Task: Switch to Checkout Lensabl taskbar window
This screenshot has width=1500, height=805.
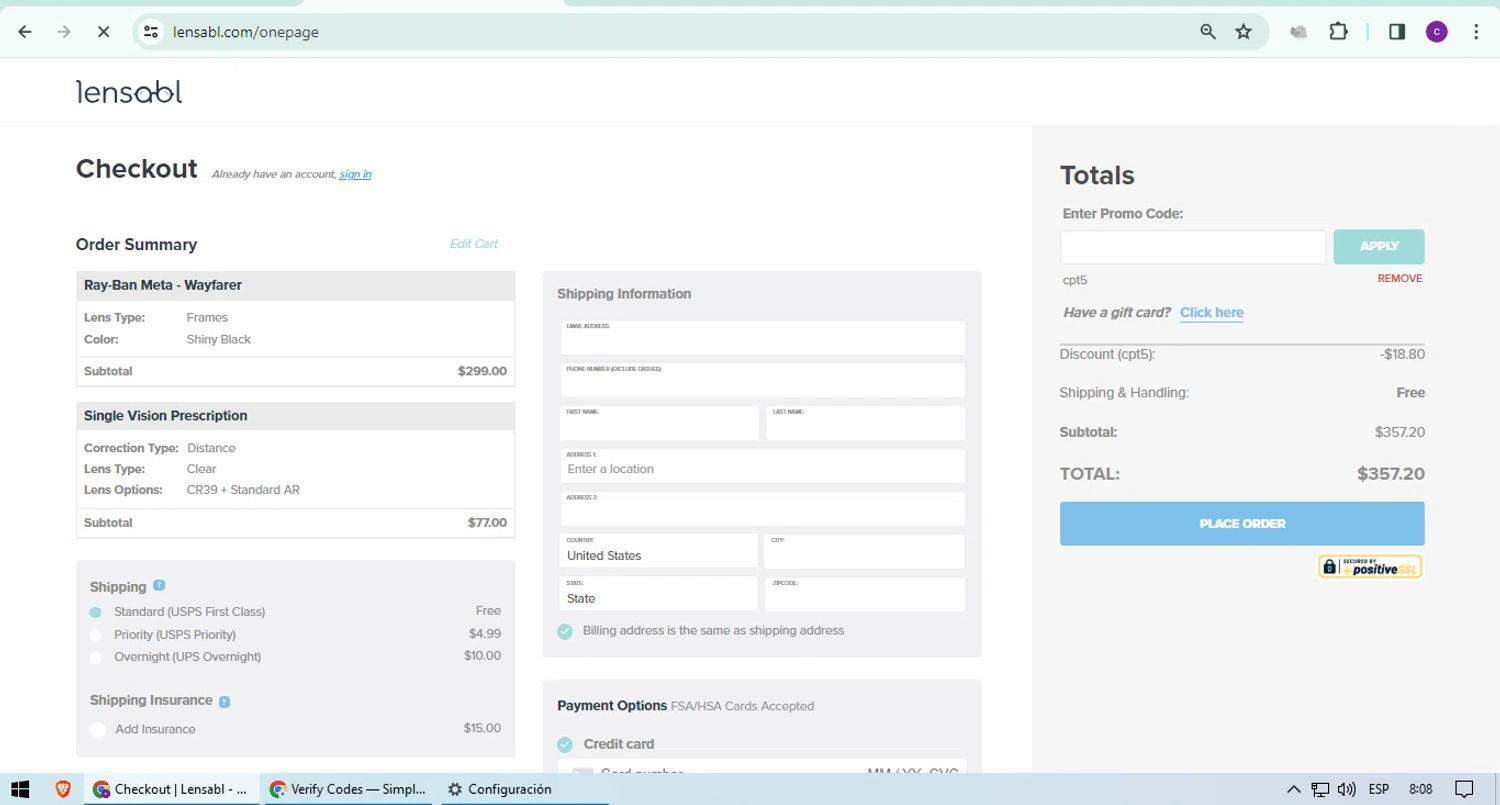Action: point(171,789)
